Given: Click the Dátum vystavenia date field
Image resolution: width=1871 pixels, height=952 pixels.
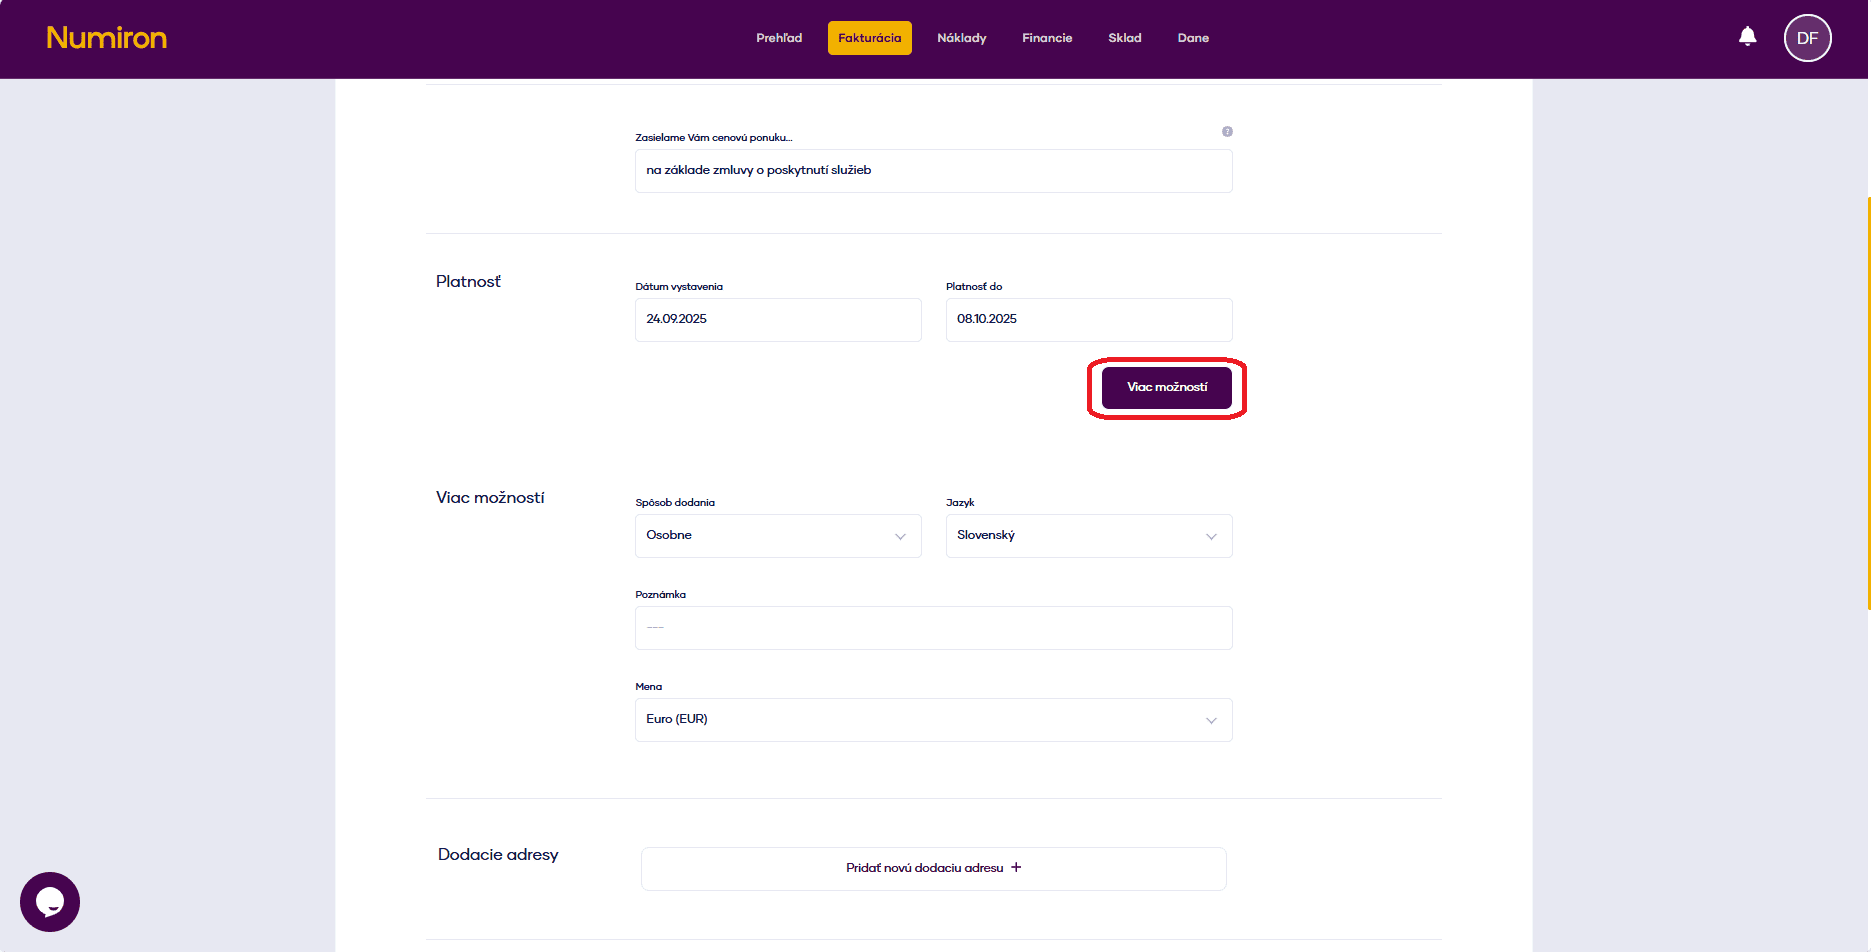Looking at the screenshot, I should [778, 320].
